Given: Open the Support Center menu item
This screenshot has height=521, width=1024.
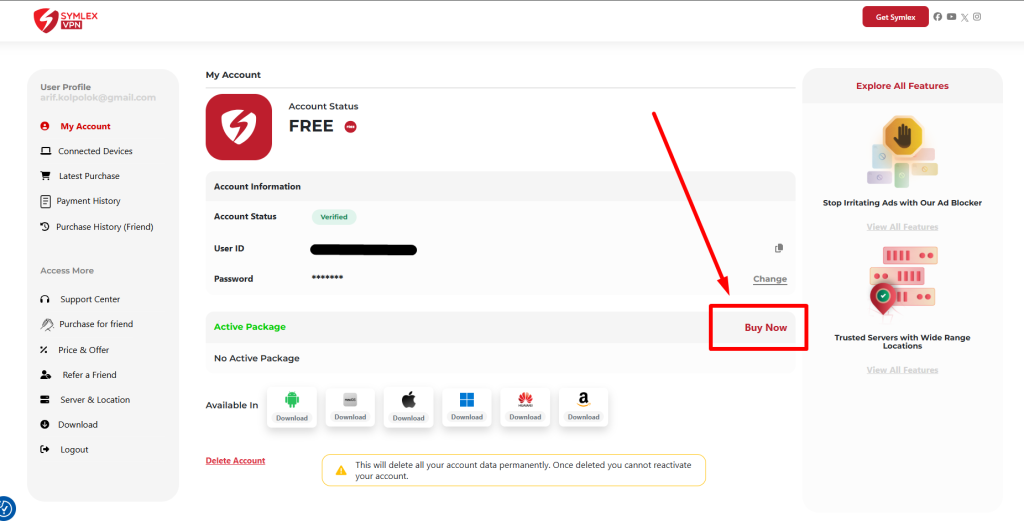Looking at the screenshot, I should tap(90, 299).
